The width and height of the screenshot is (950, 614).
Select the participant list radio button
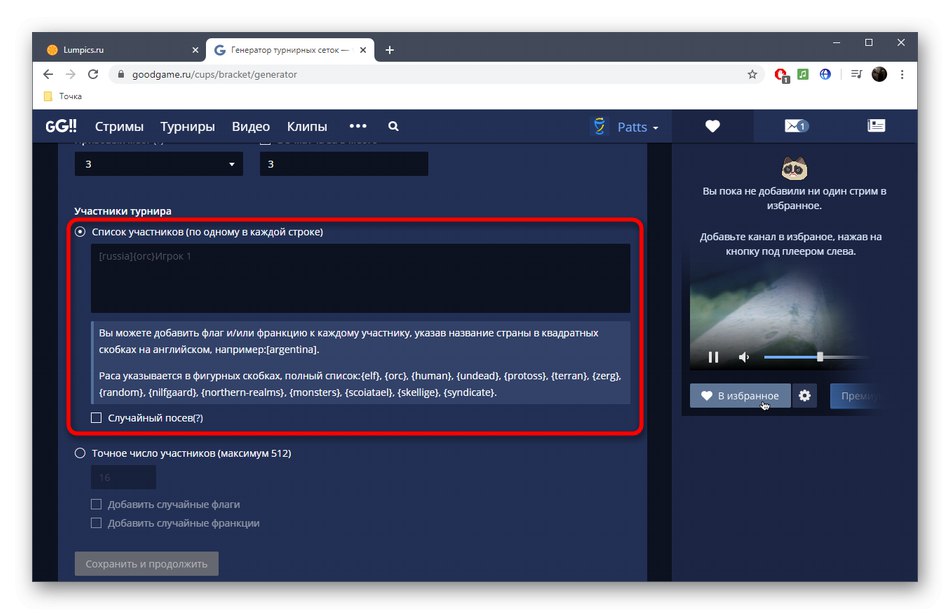tap(80, 232)
